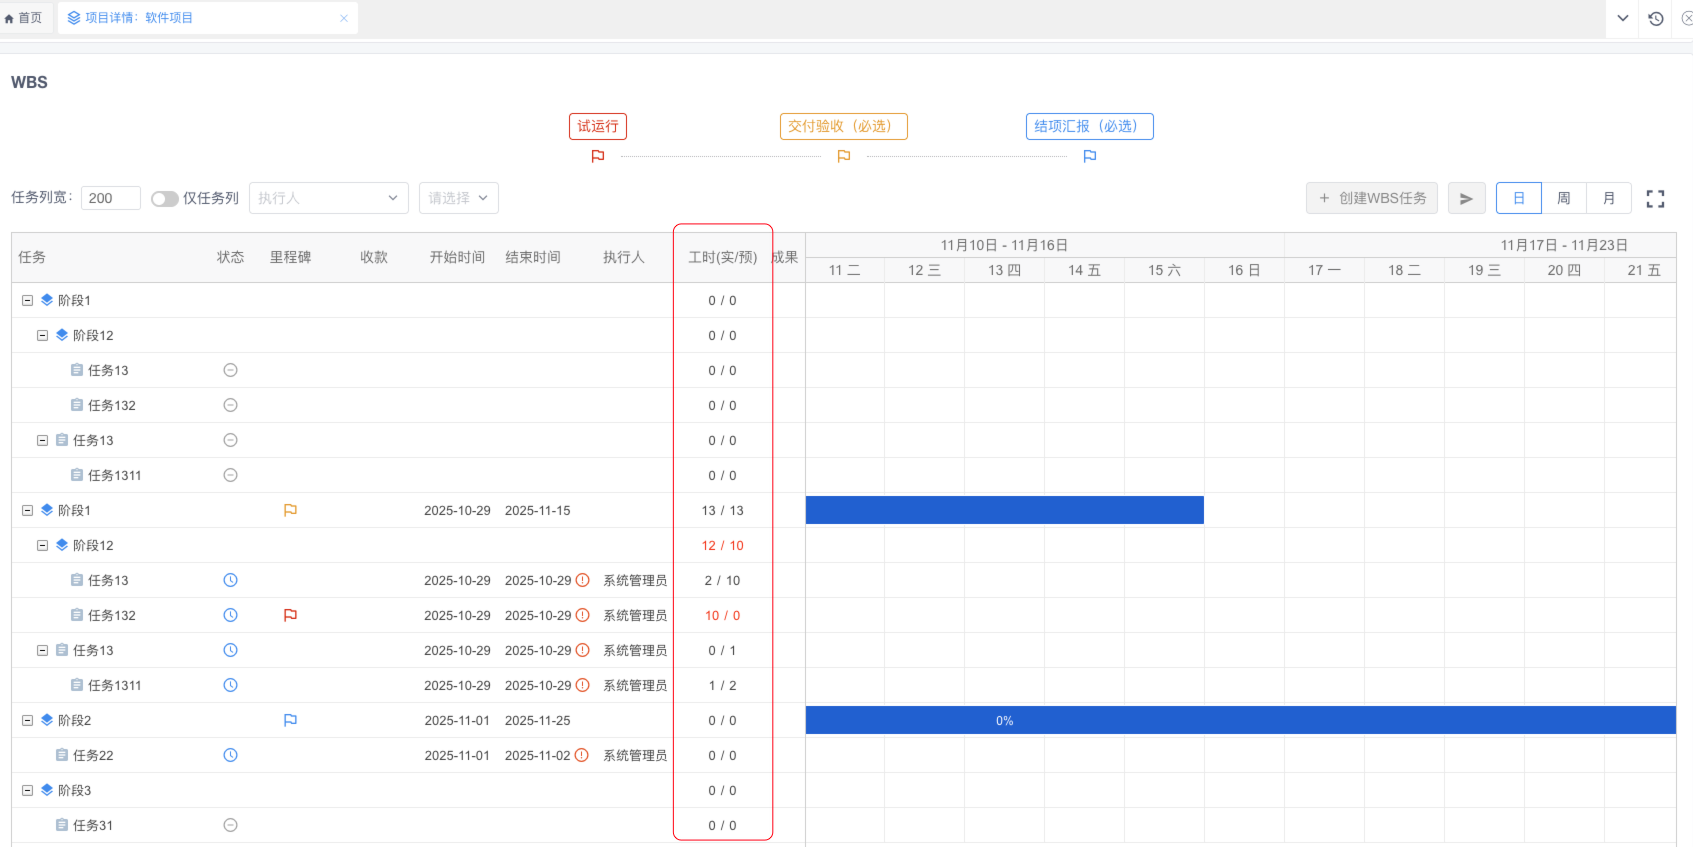Click the blue milestone flag on 阶段2 row
Screen dimensions: 1693x847
click(x=290, y=721)
